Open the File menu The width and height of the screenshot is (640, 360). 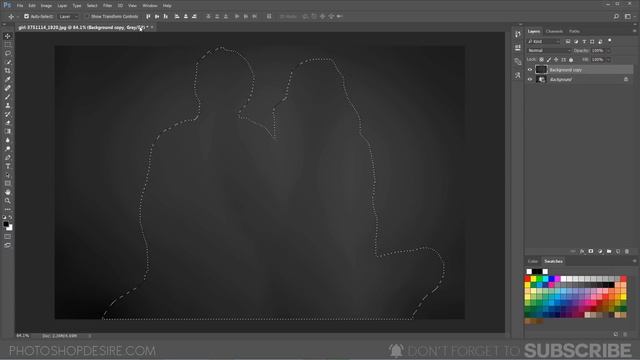pos(20,6)
